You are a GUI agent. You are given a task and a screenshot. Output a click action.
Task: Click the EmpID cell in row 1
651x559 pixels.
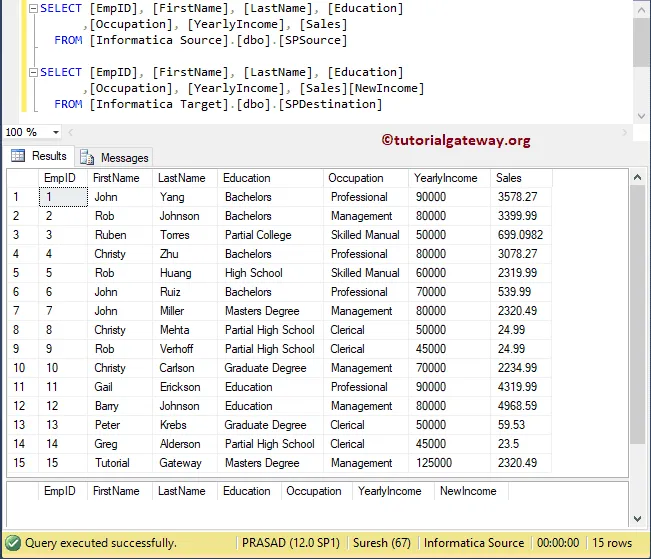pos(63,197)
